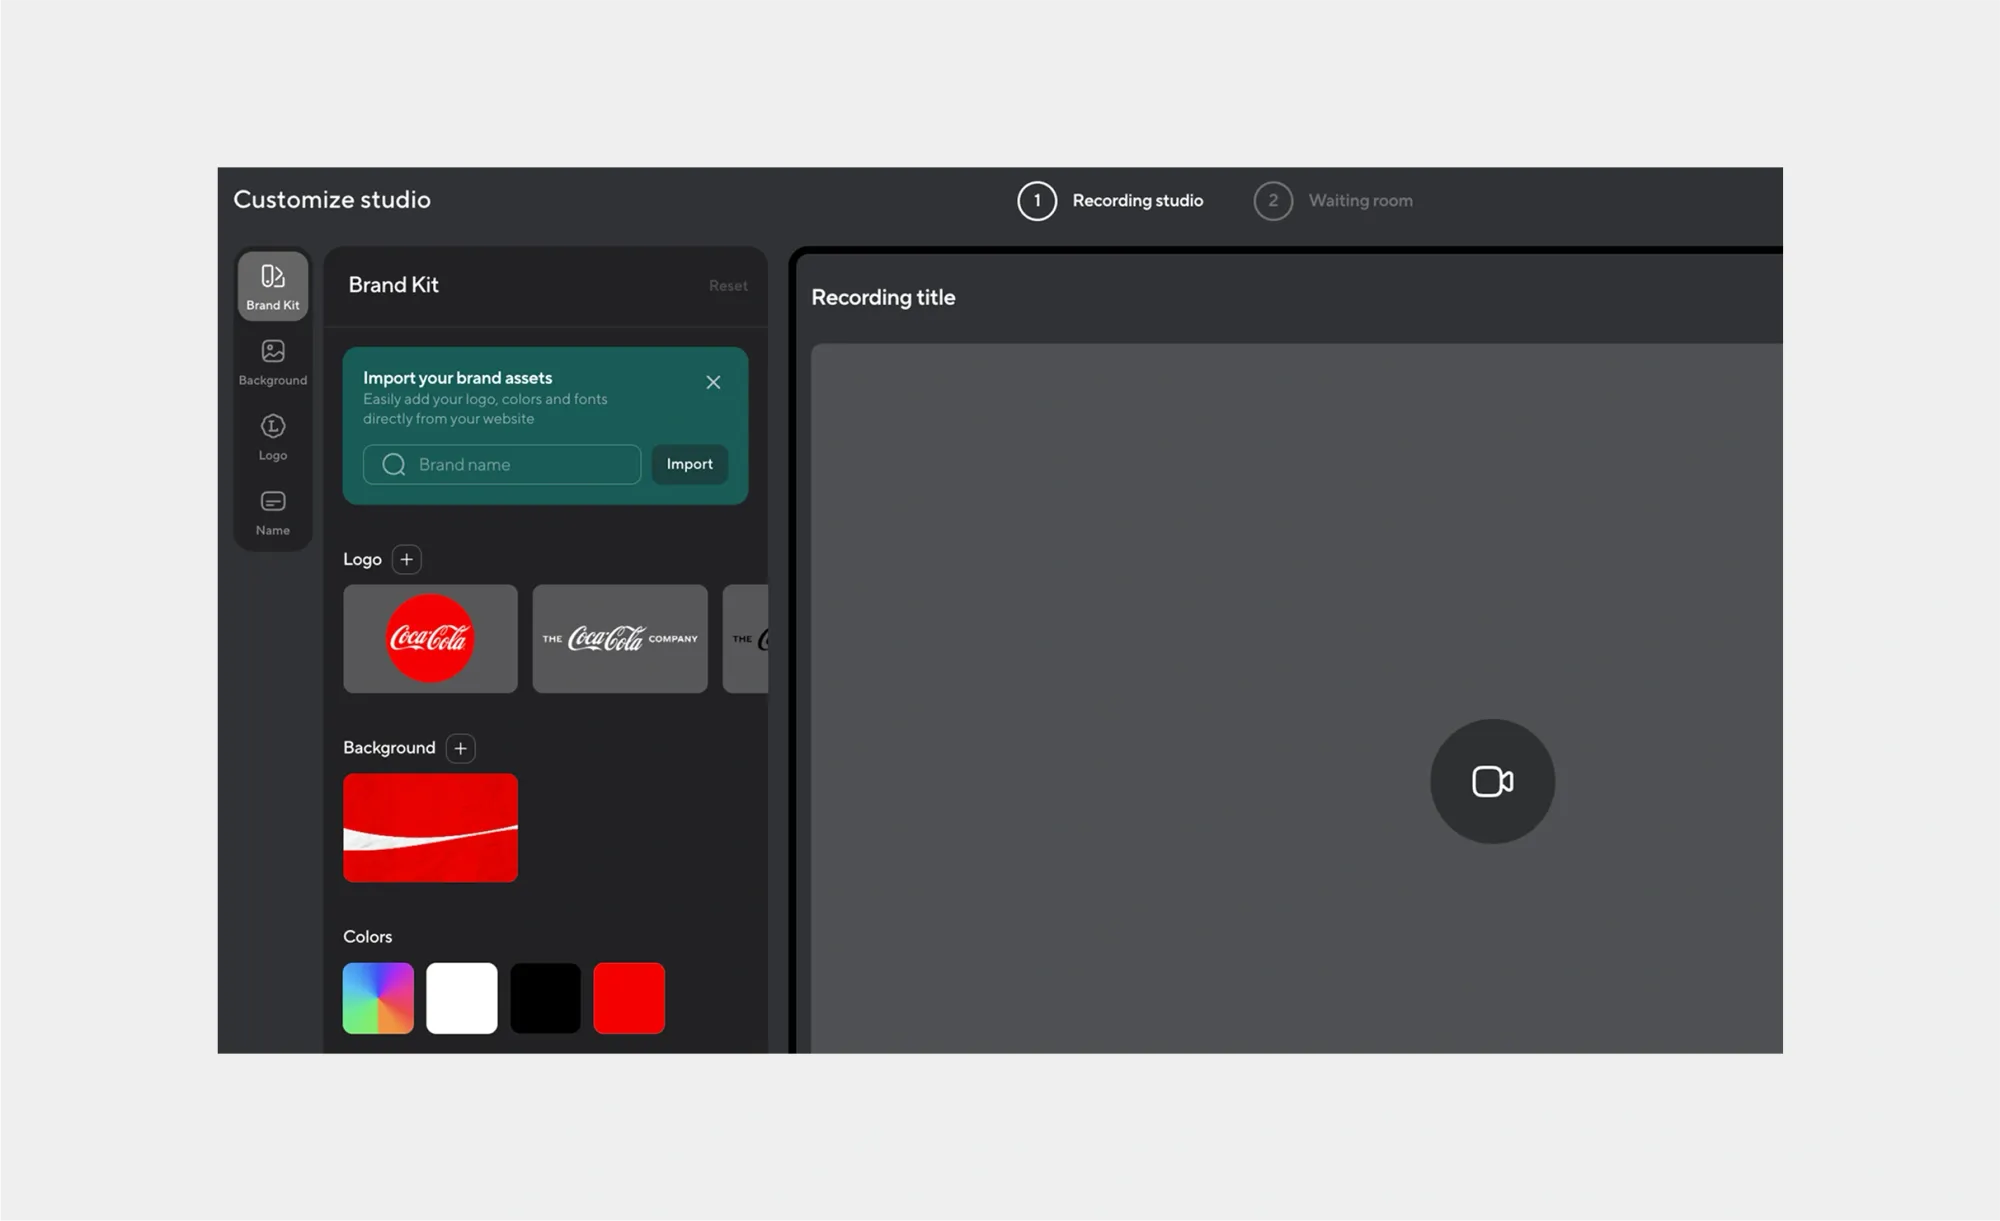Open the Background sidebar tab
The width and height of the screenshot is (2000, 1221).
click(x=272, y=362)
